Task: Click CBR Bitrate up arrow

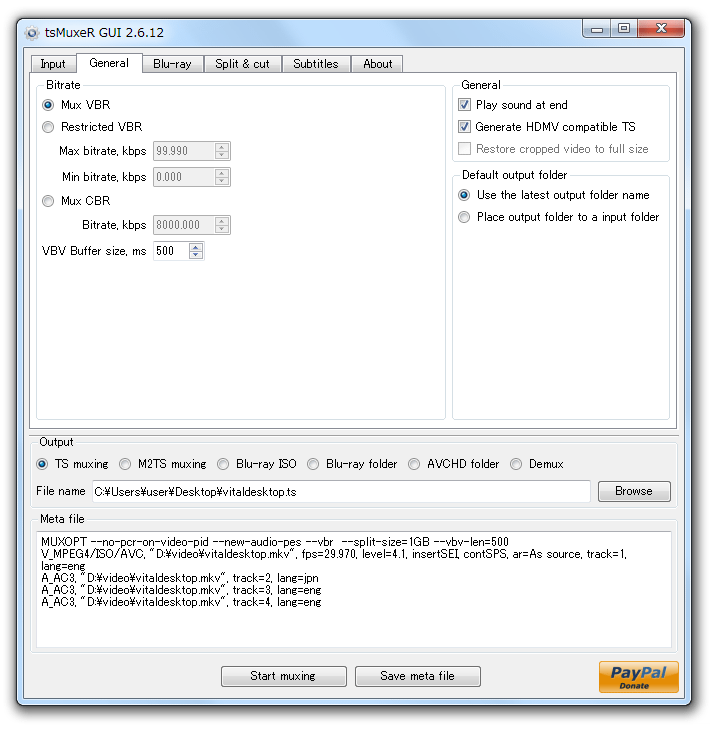Action: 222,221
